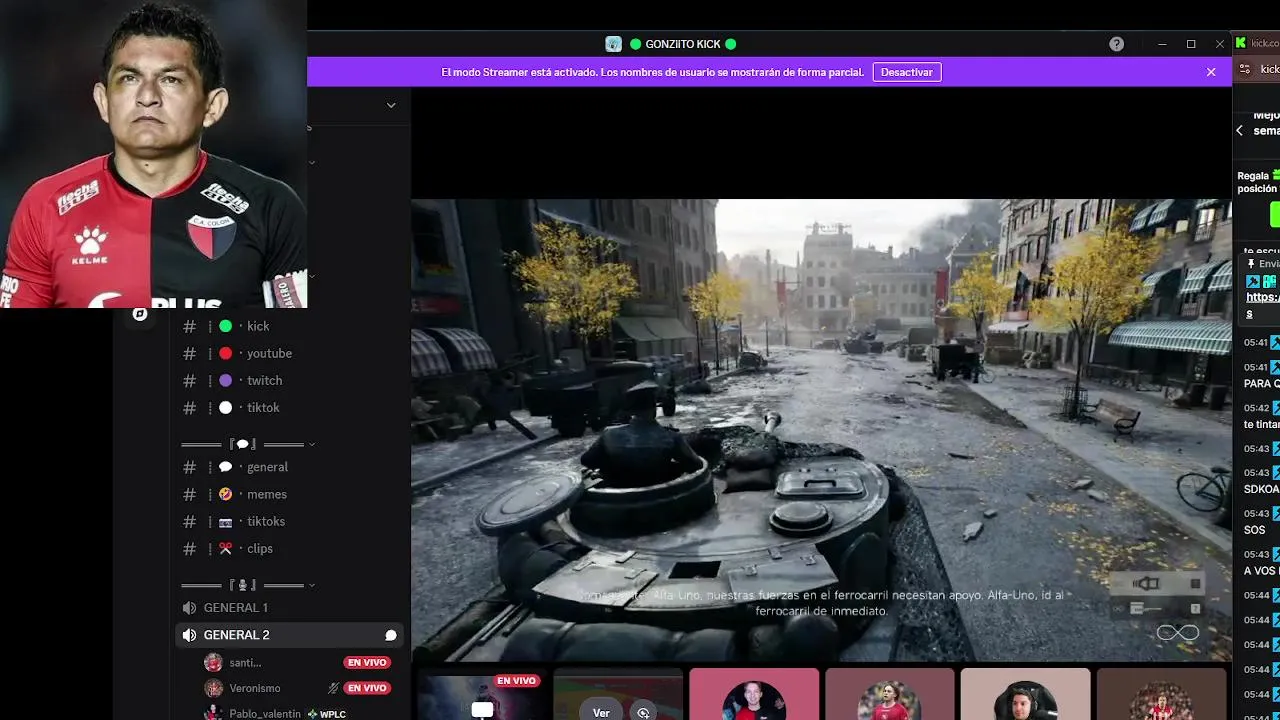The image size is (1280, 720).
Task: Click Kick logo browser tab
Action: 1241,43
